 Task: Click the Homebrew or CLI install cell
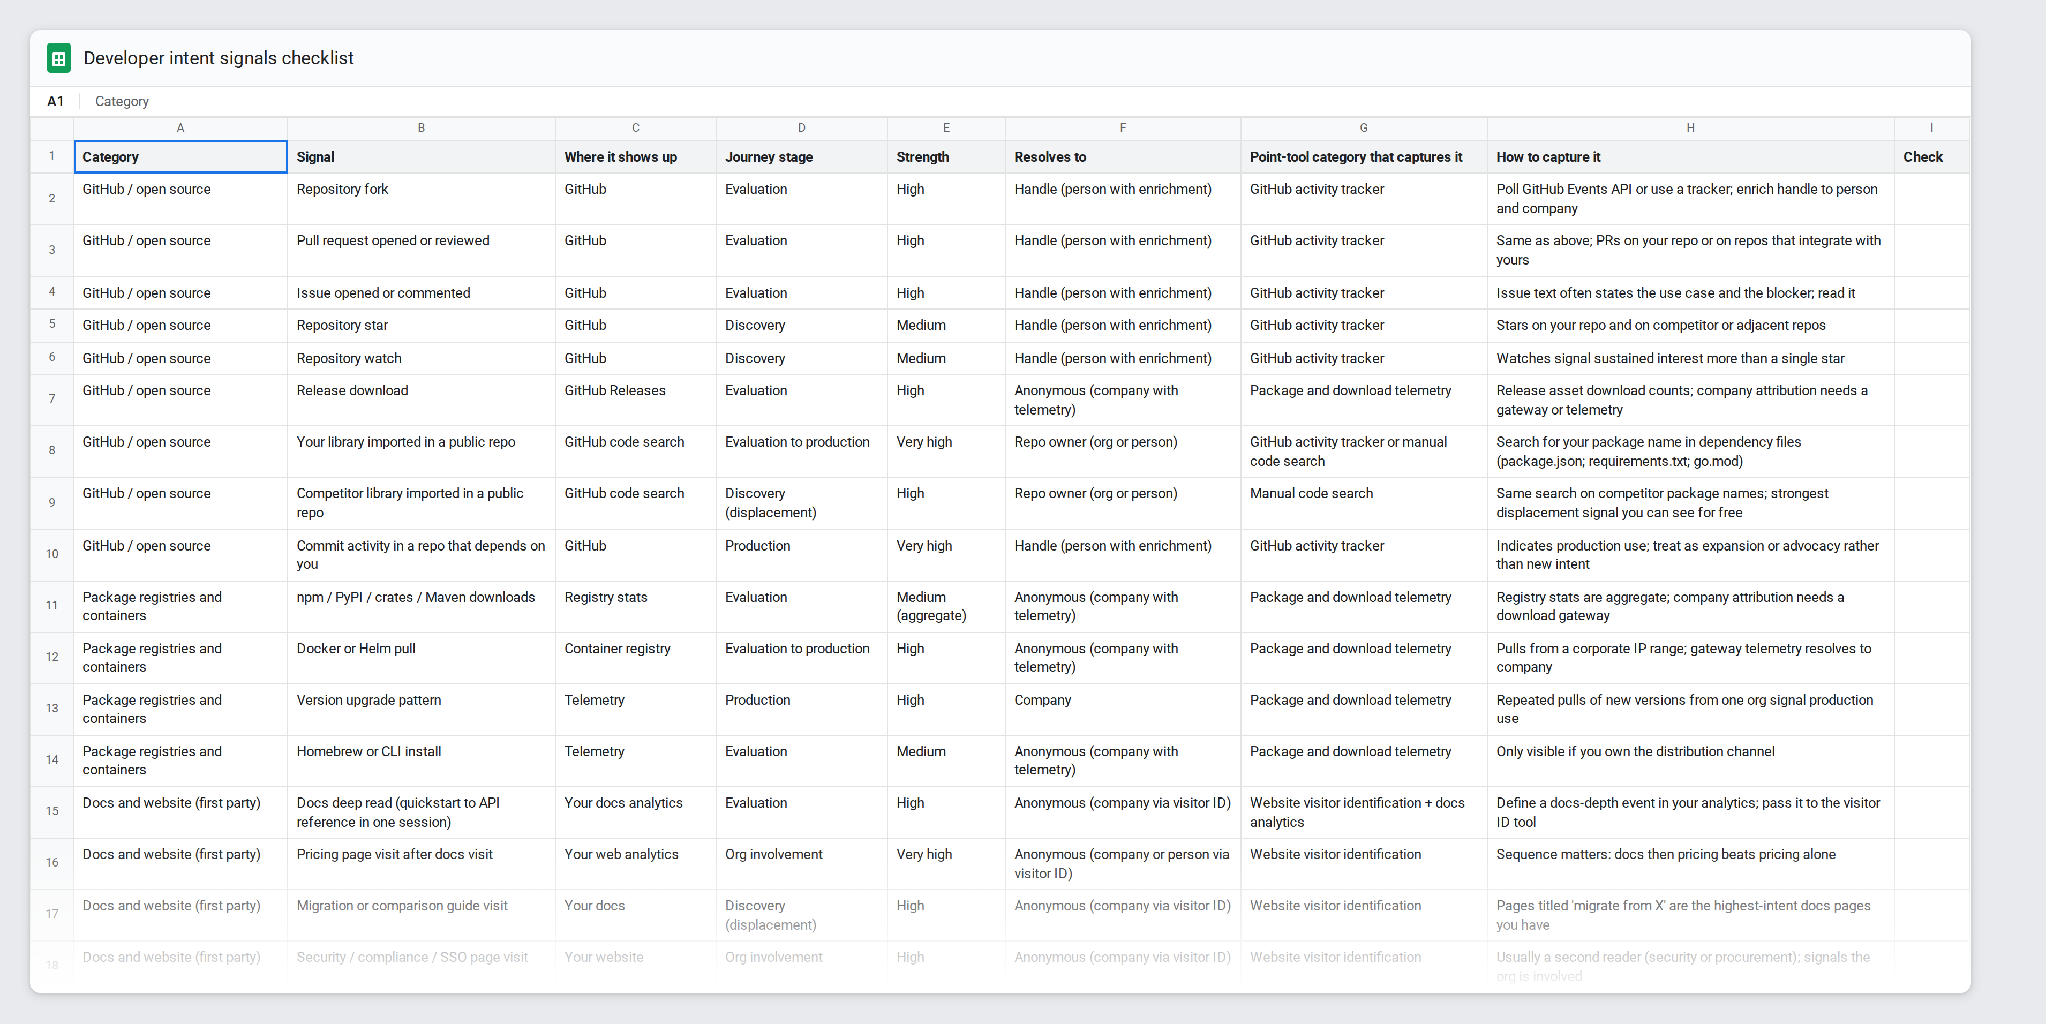coord(421,761)
